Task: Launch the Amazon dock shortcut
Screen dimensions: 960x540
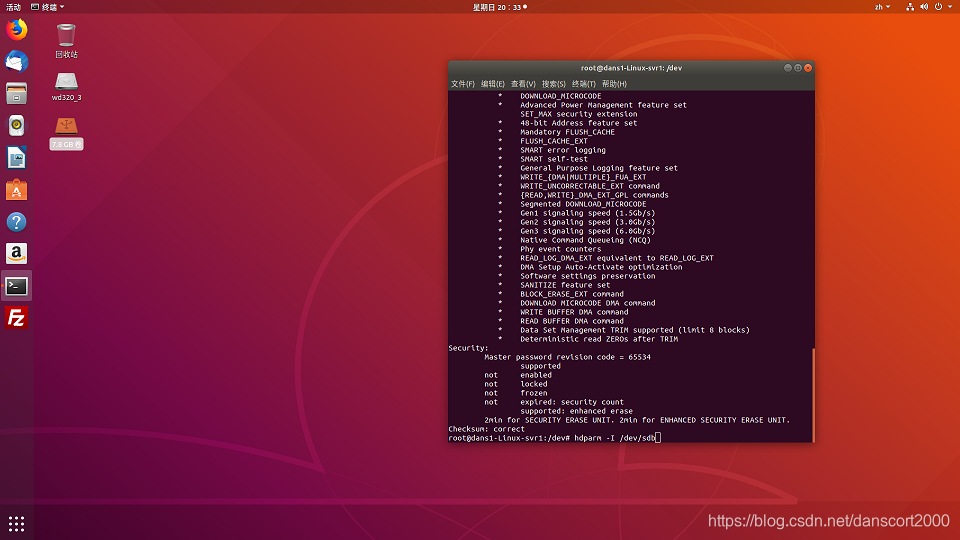Action: pyautogui.click(x=17, y=253)
